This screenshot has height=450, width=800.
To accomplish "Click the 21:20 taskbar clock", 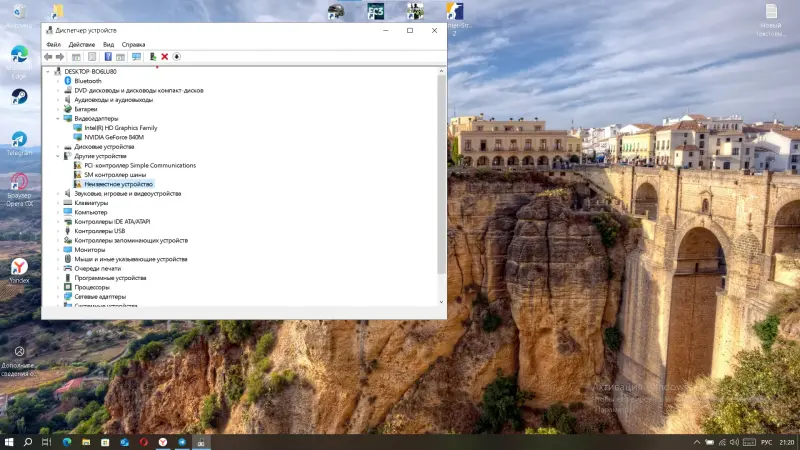I will click(x=787, y=442).
